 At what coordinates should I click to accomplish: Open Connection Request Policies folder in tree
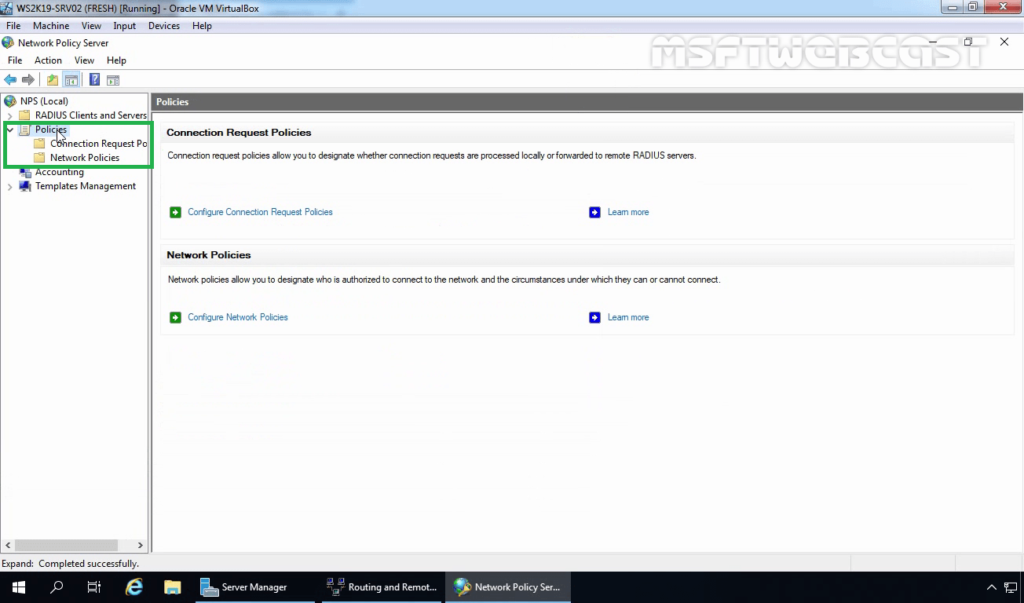point(99,144)
